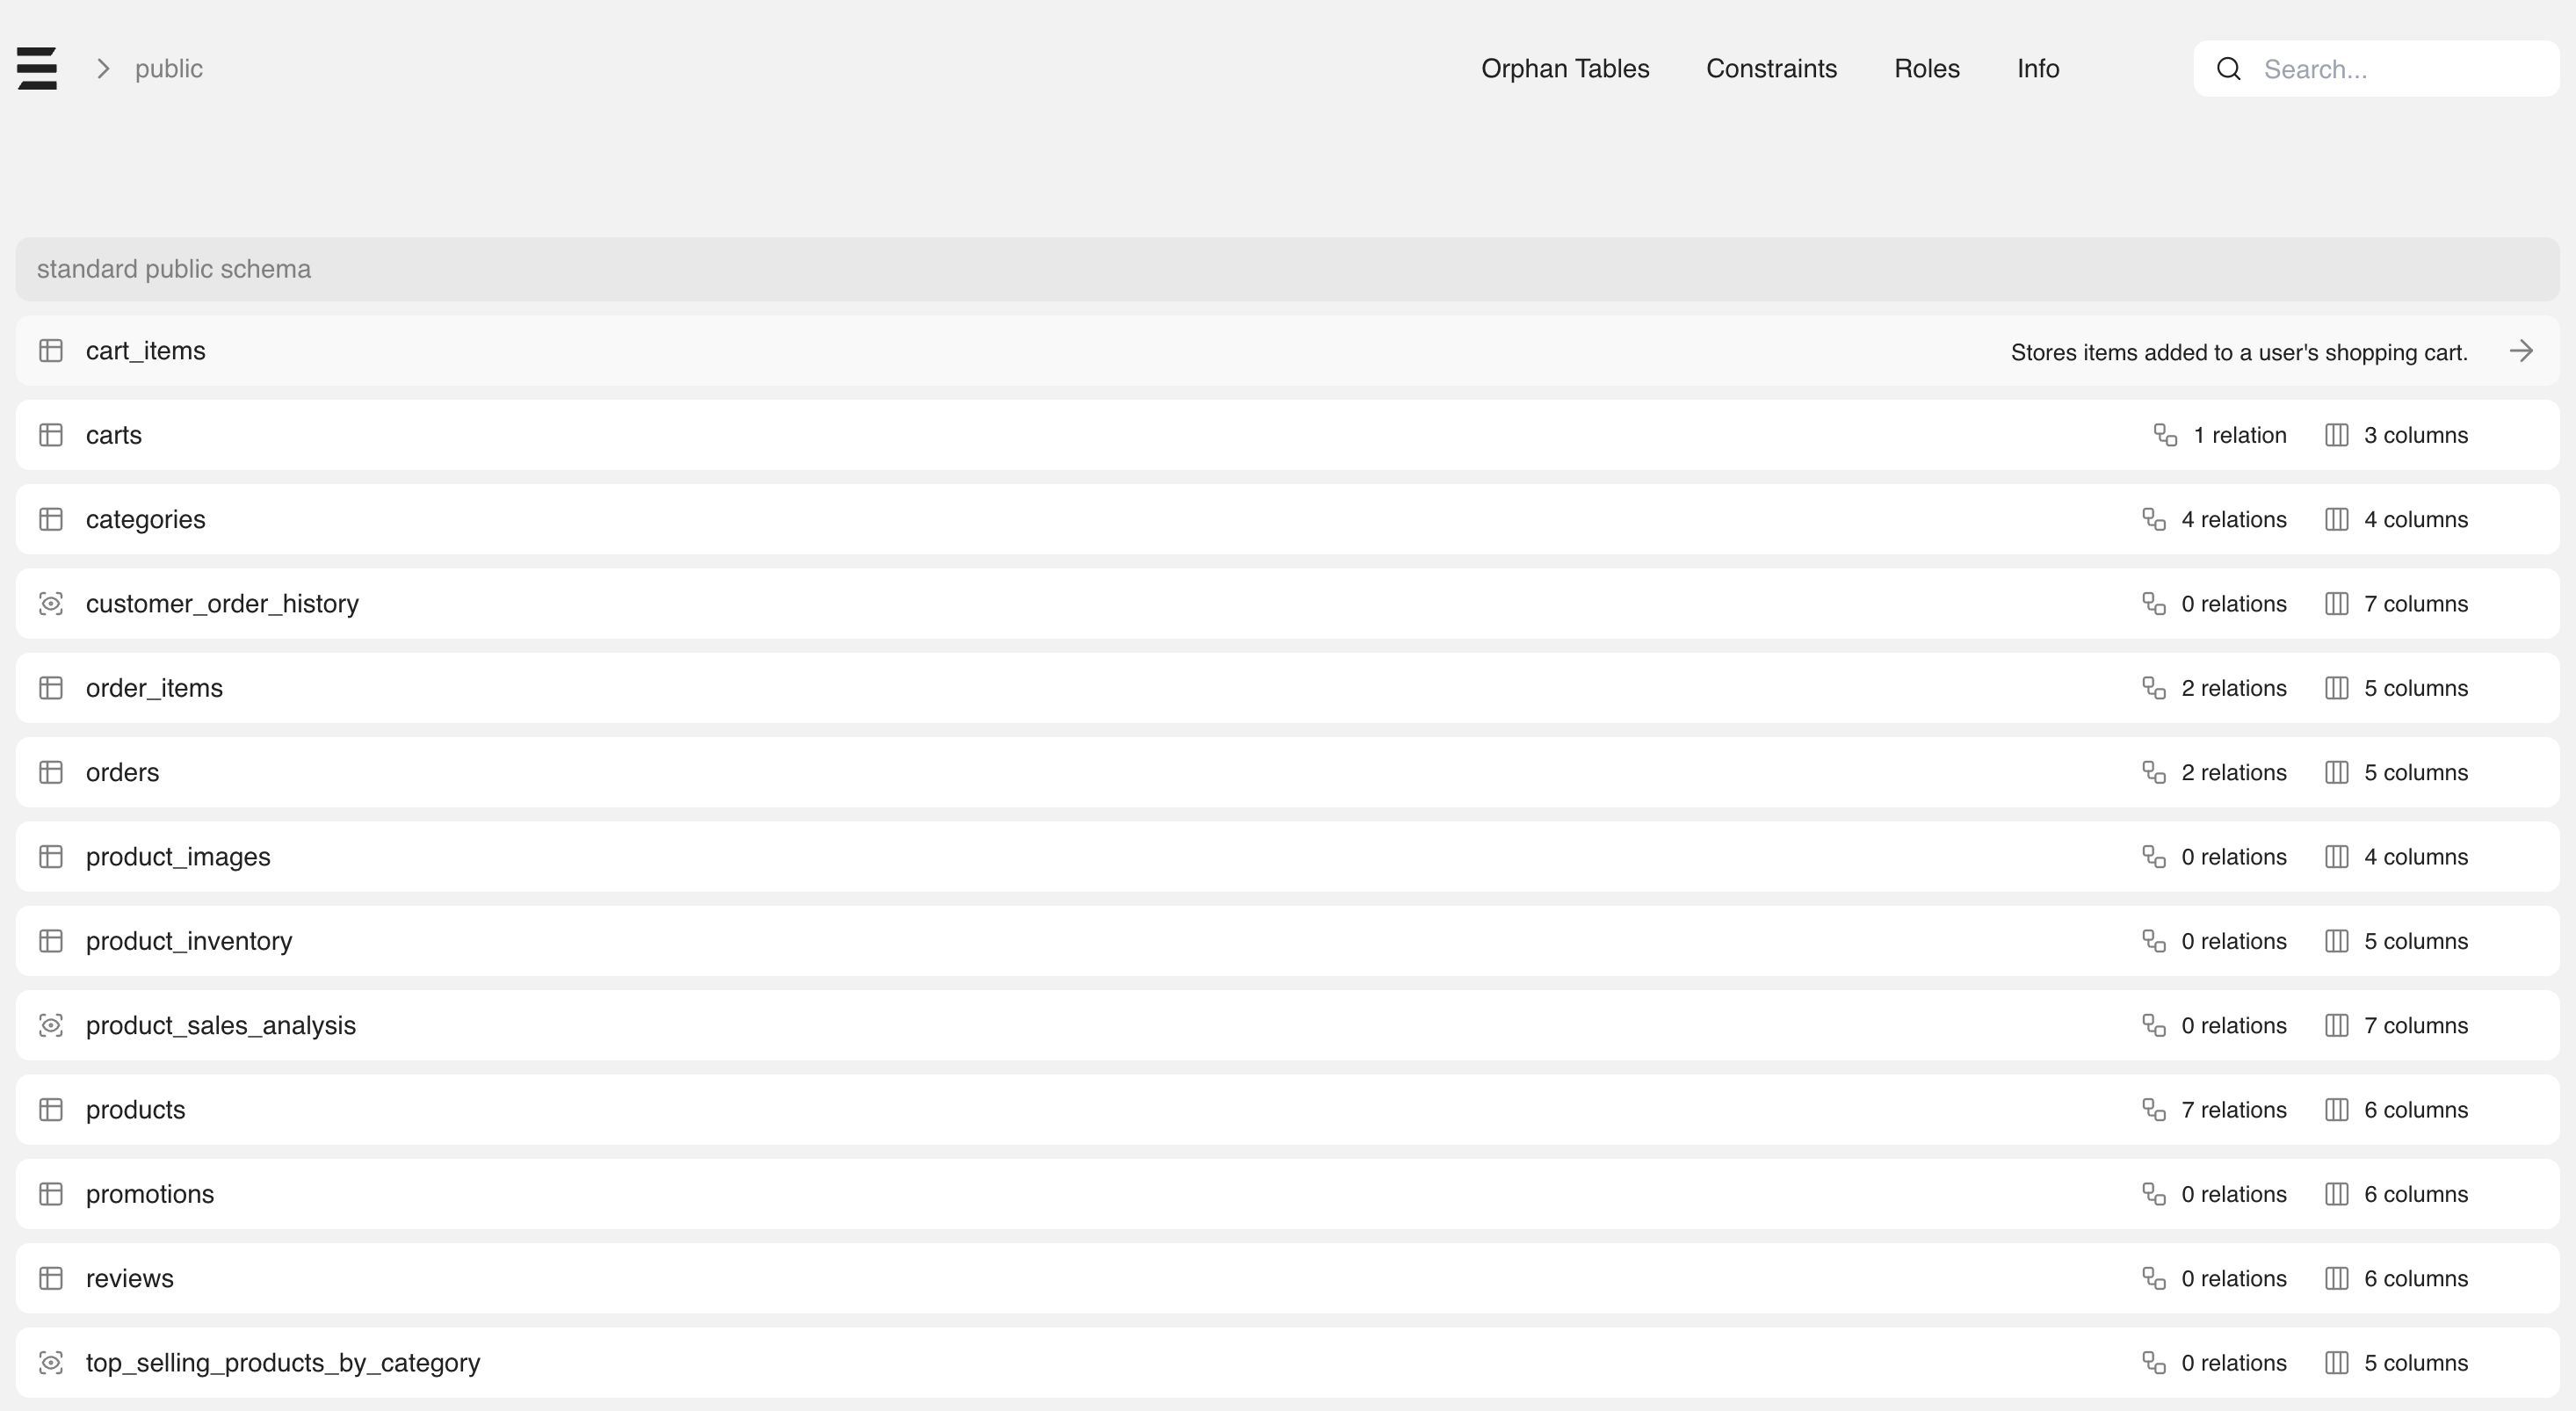Open the Roles page
The width and height of the screenshot is (2576, 1411).
(1926, 68)
